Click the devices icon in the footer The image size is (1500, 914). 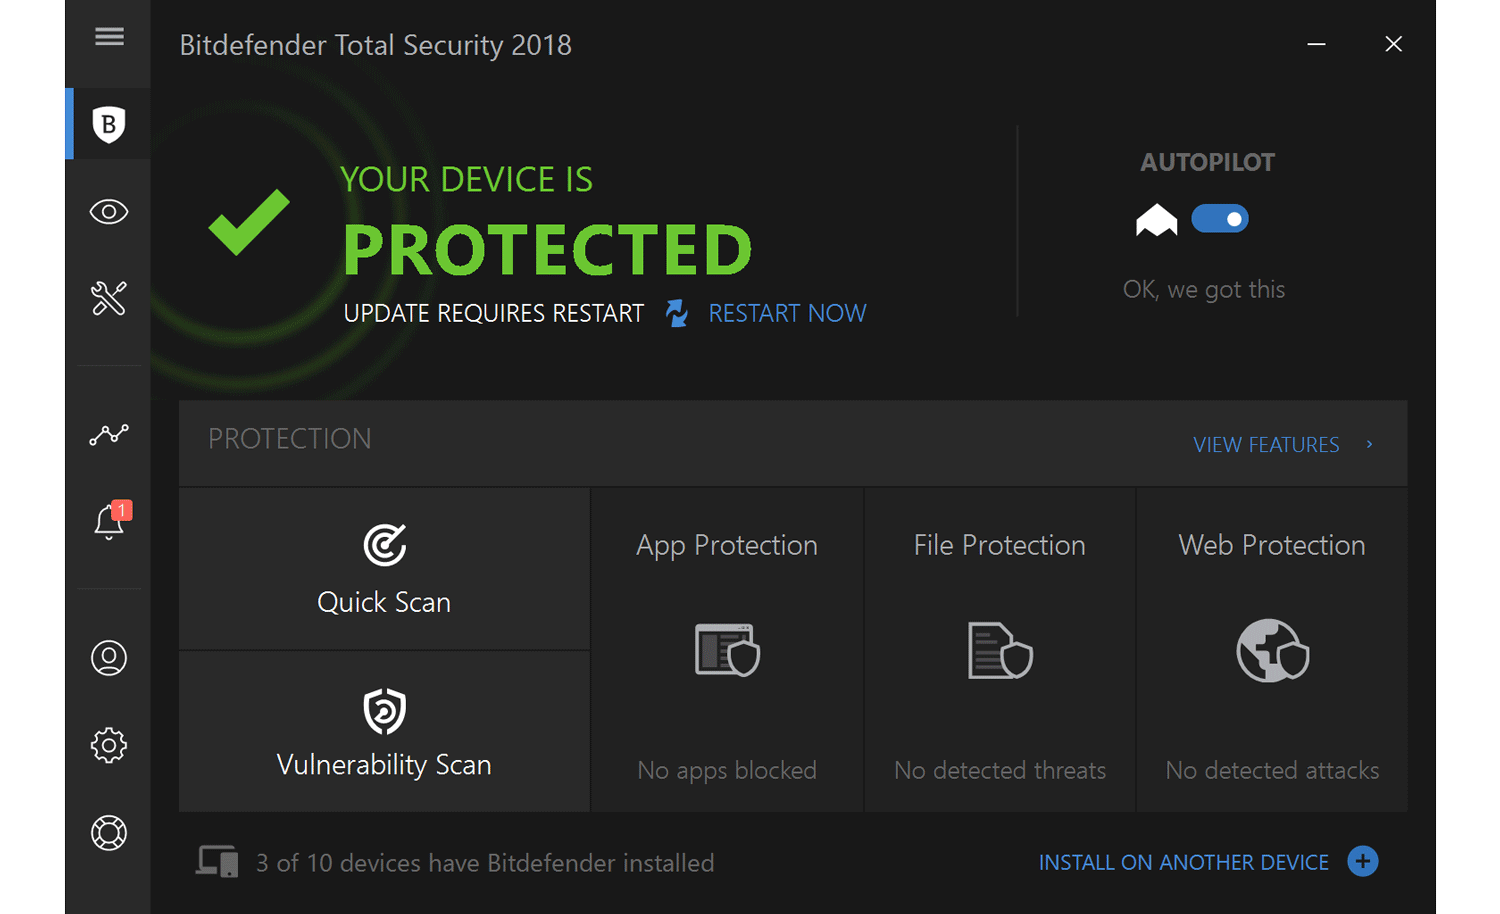(217, 862)
